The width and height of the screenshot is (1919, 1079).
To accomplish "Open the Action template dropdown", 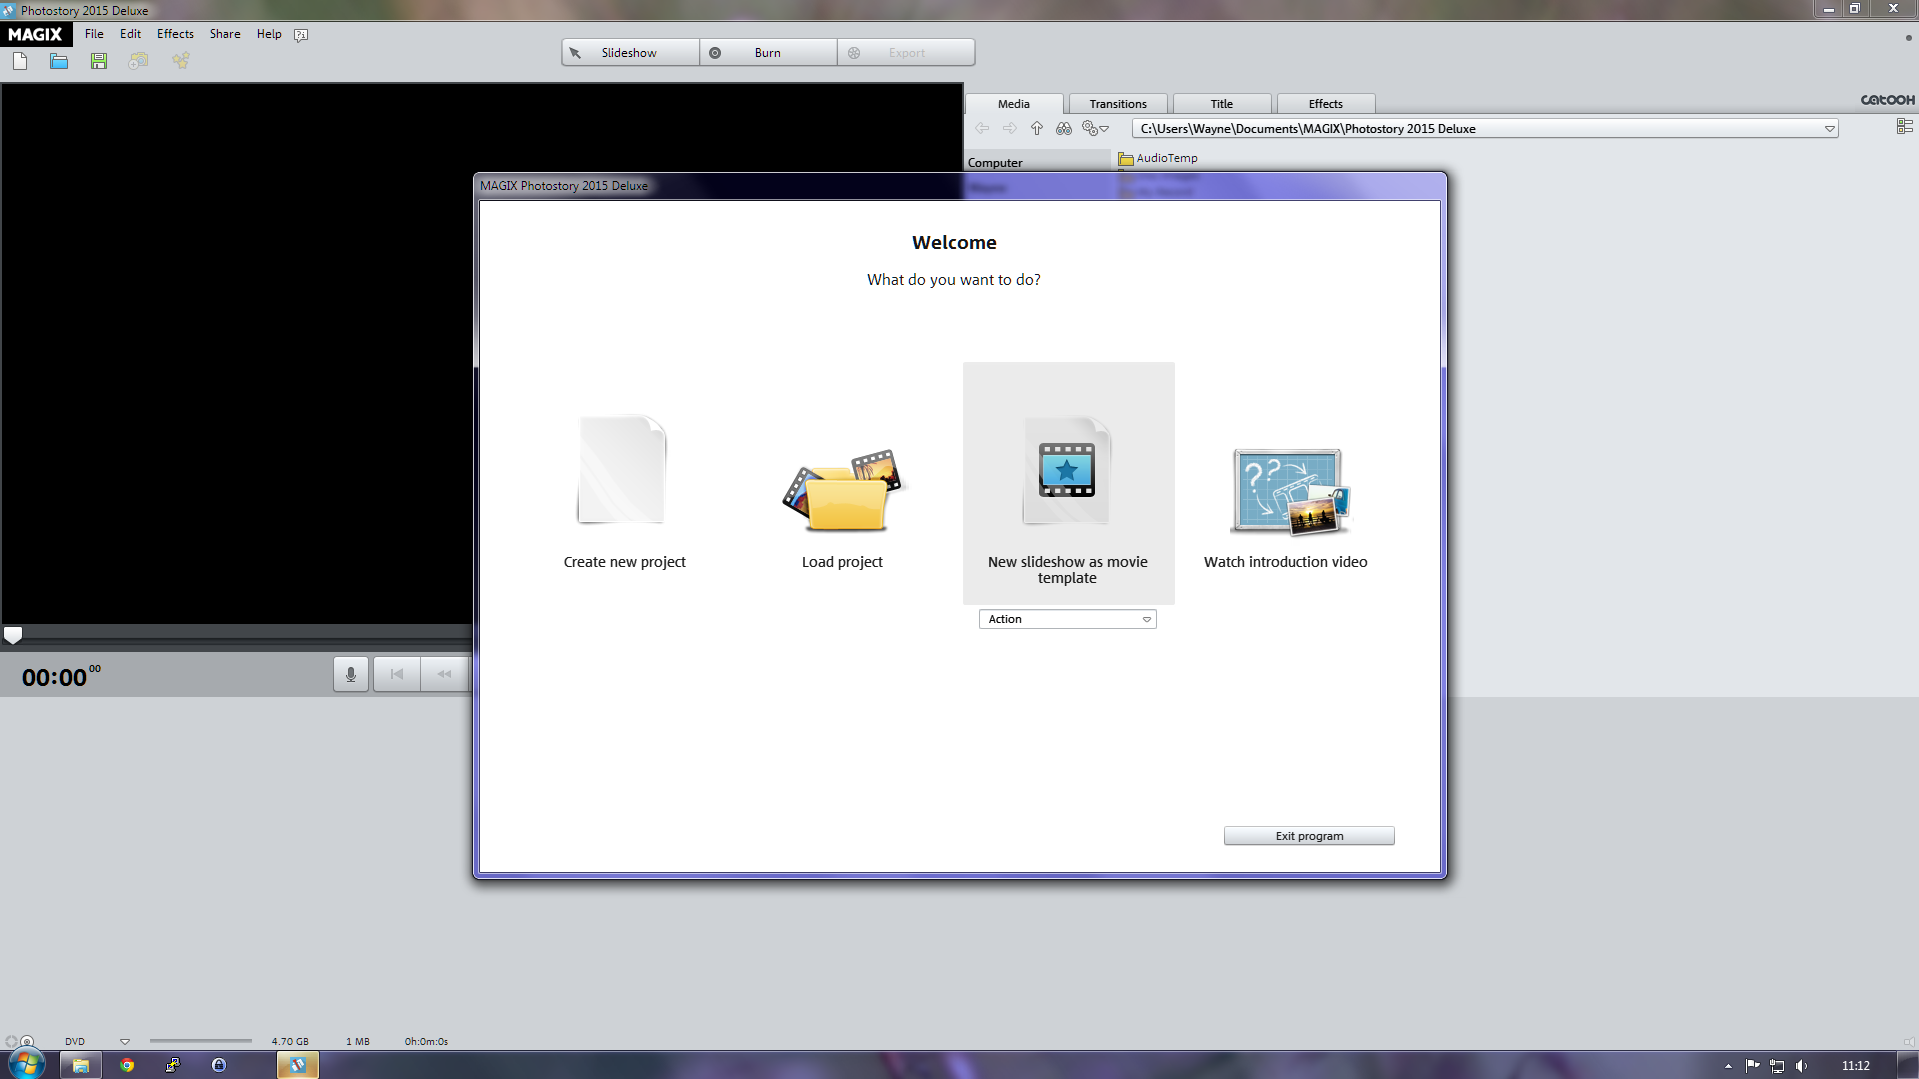I will click(1067, 619).
